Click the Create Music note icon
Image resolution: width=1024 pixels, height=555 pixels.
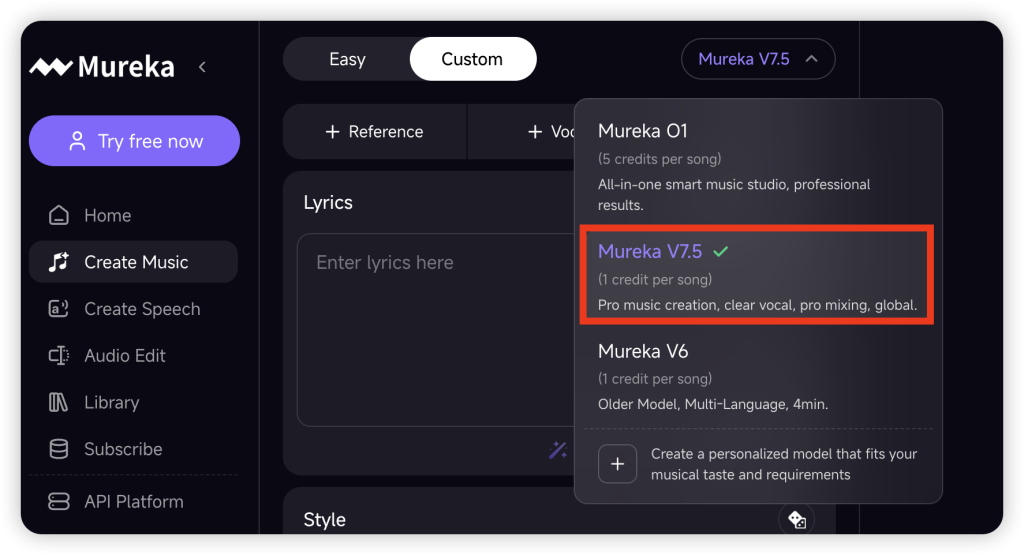click(x=59, y=262)
